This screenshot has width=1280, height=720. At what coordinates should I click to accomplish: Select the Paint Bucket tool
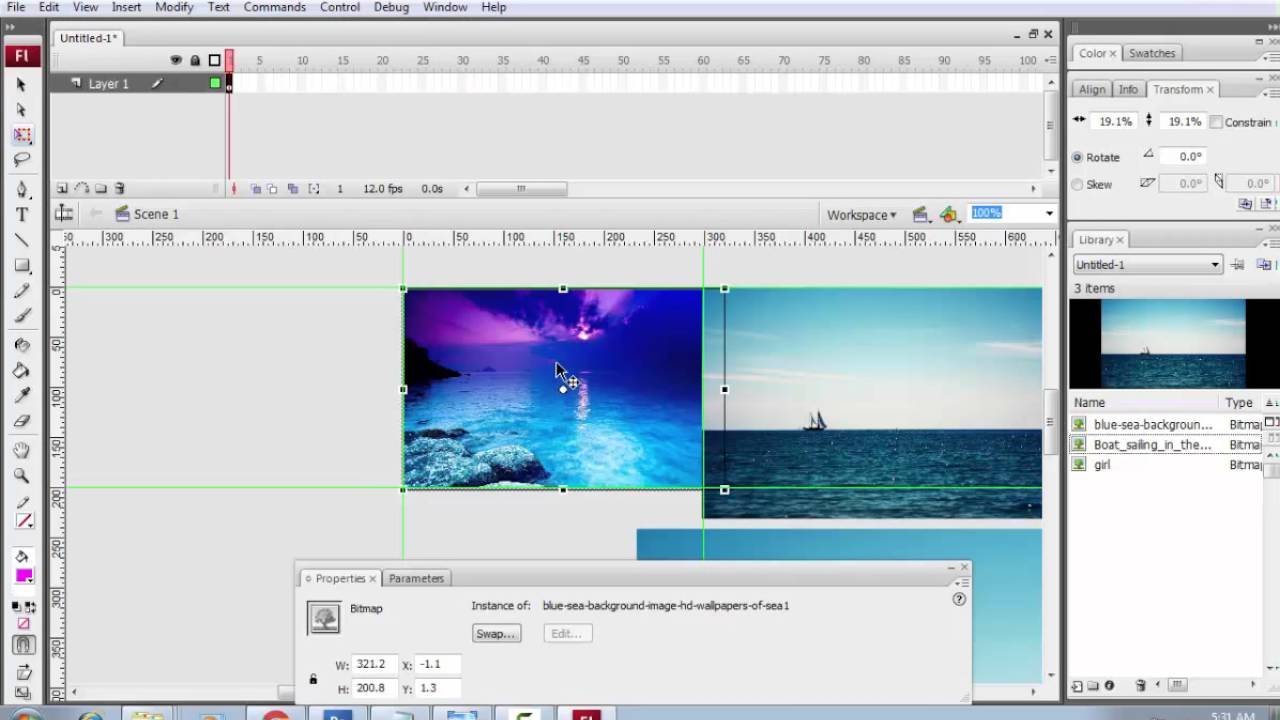tap(22, 371)
